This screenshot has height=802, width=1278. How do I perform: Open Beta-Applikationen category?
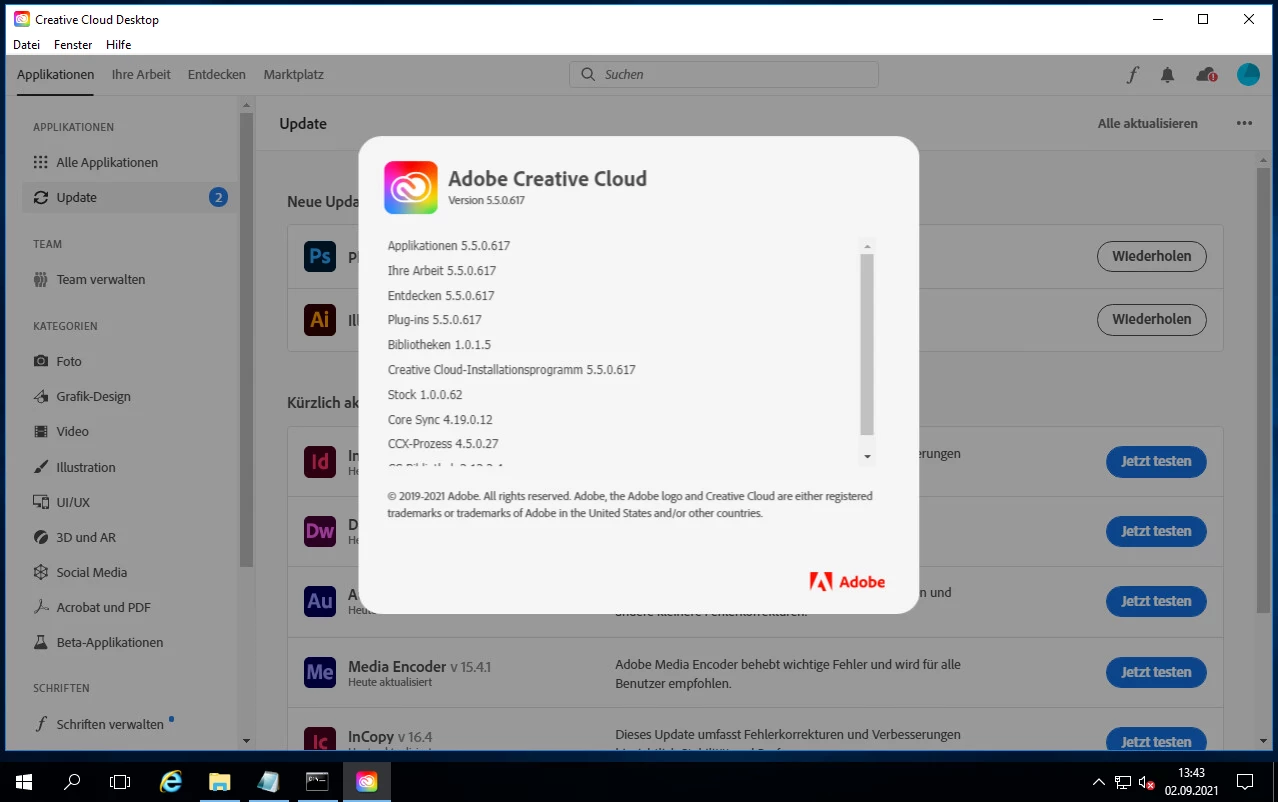128,642
